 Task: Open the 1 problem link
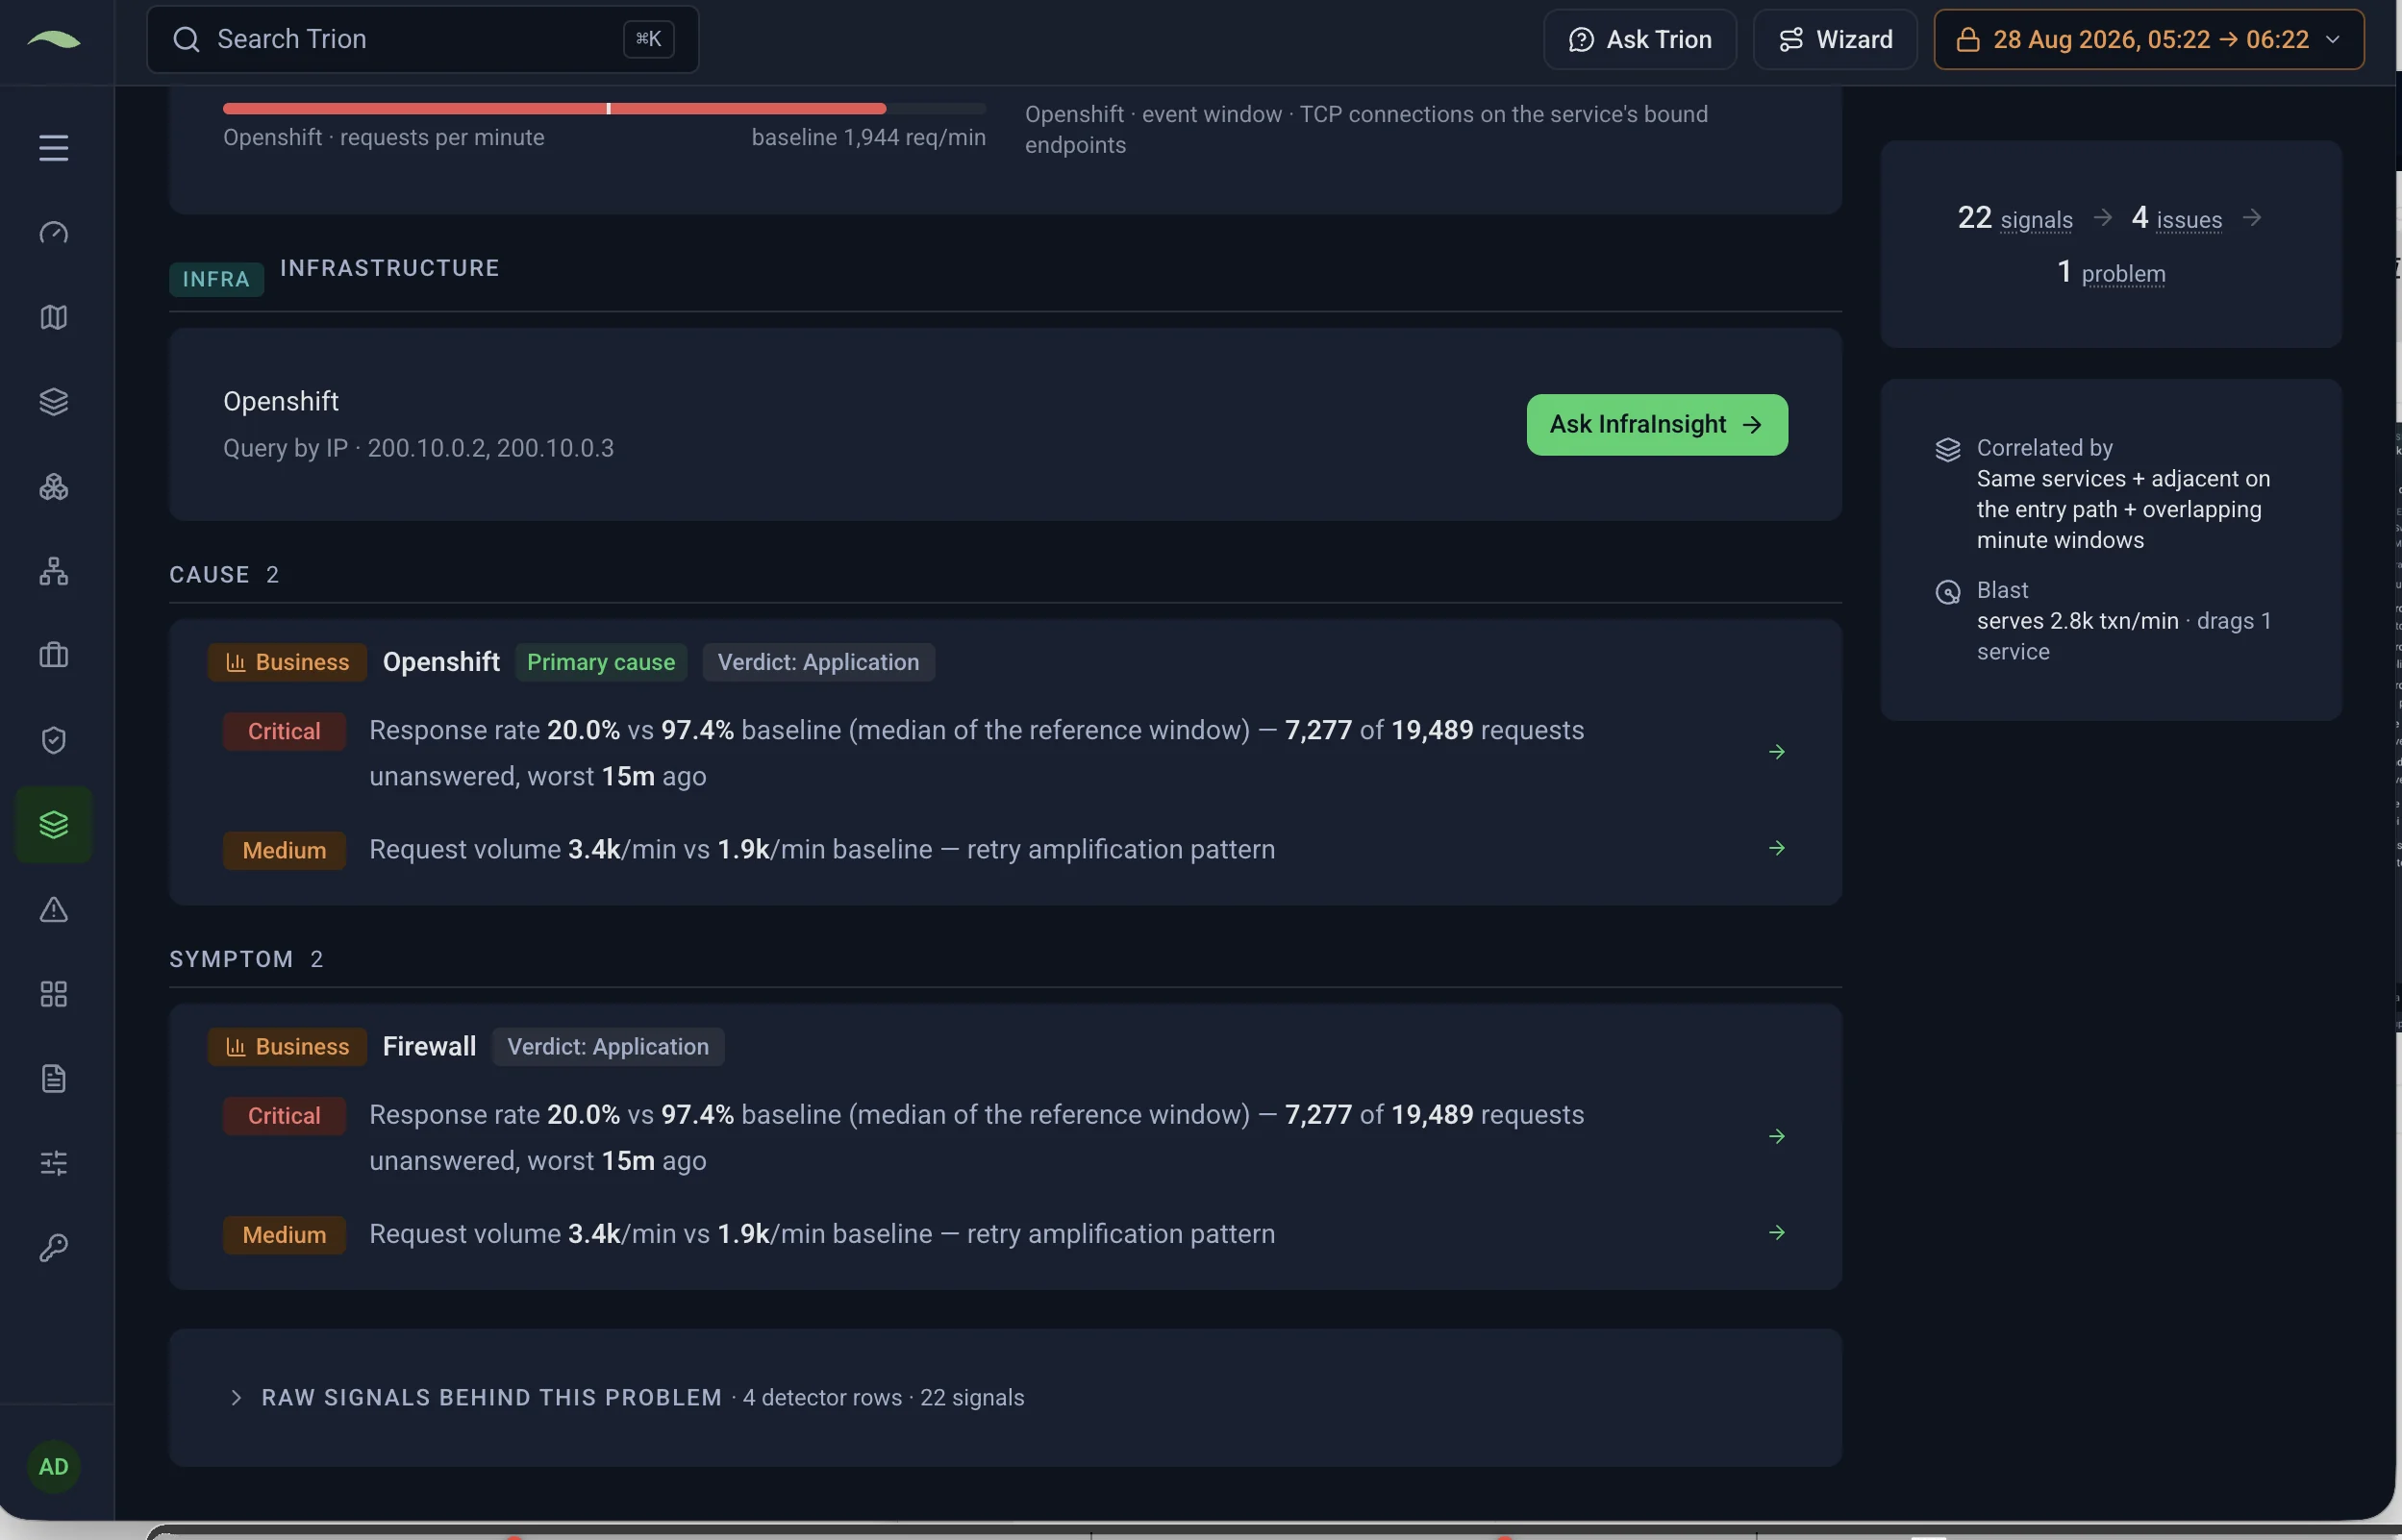pos(2111,272)
